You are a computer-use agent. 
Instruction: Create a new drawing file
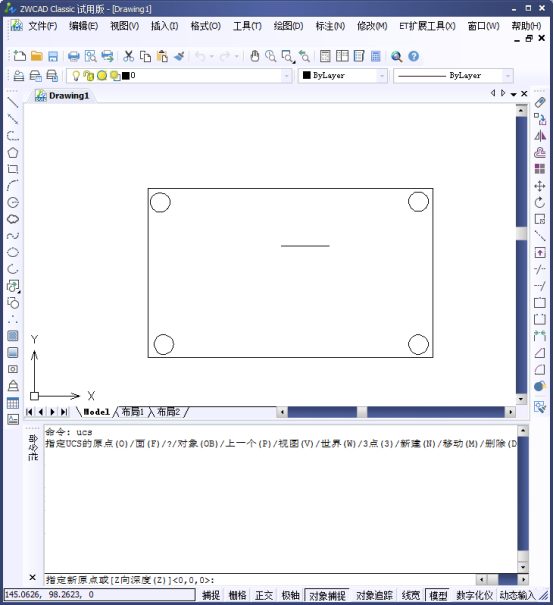(19, 56)
